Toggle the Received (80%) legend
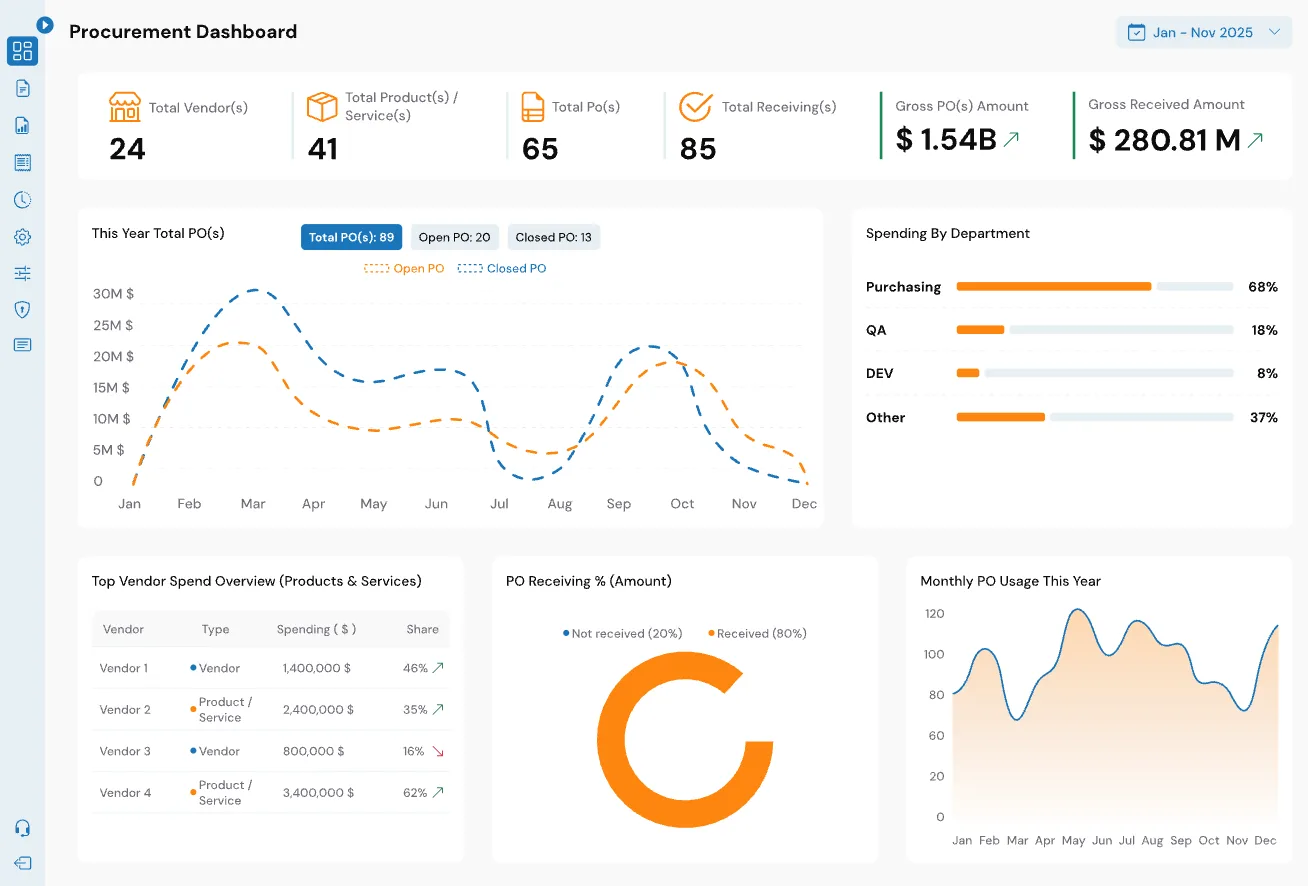The width and height of the screenshot is (1308, 886). pyautogui.click(x=757, y=633)
